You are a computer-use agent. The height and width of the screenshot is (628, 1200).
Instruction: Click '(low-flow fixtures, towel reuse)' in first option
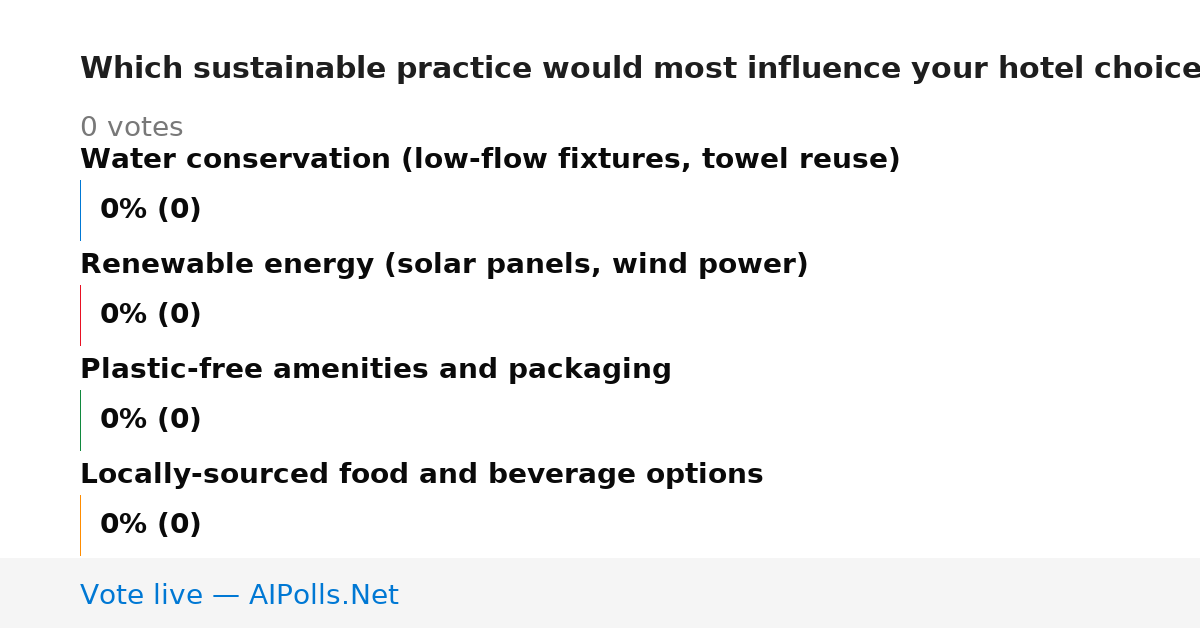pos(650,160)
